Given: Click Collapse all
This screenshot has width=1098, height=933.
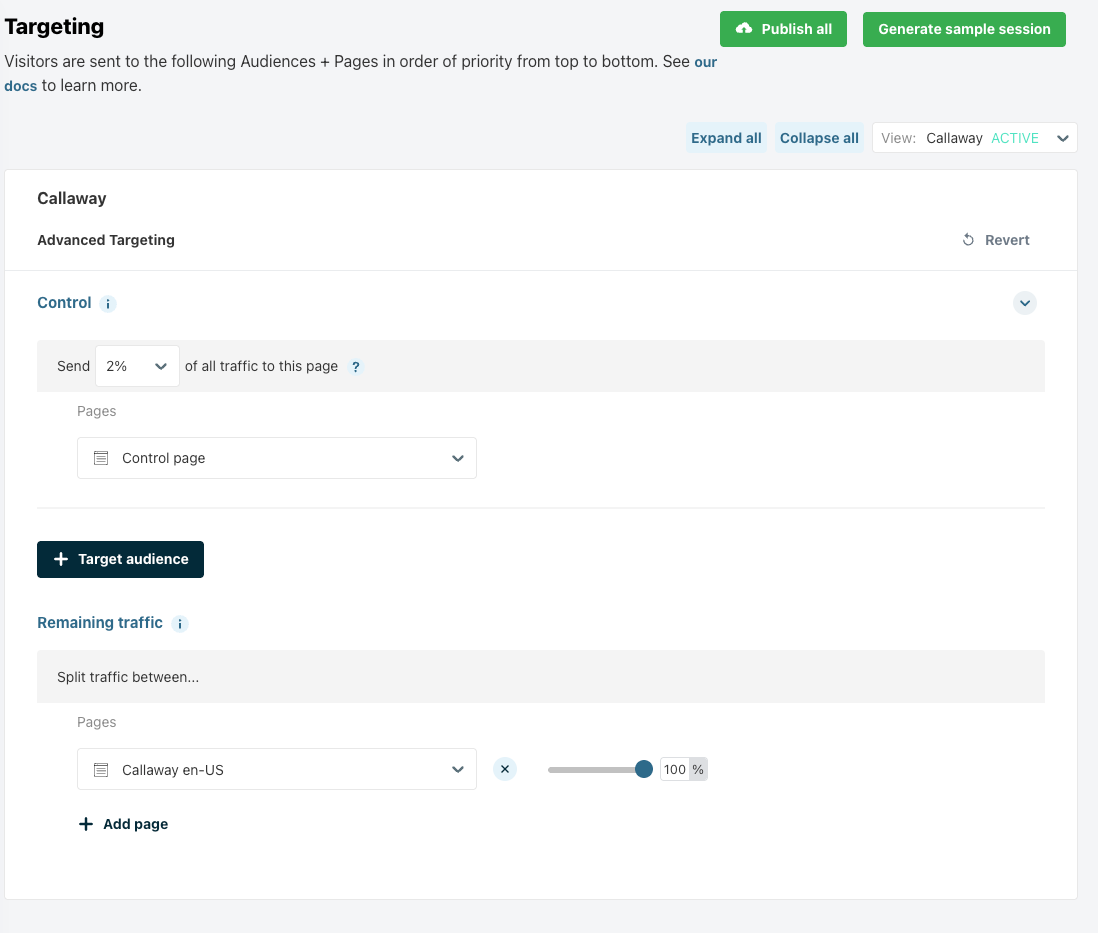Looking at the screenshot, I should [x=819, y=138].
